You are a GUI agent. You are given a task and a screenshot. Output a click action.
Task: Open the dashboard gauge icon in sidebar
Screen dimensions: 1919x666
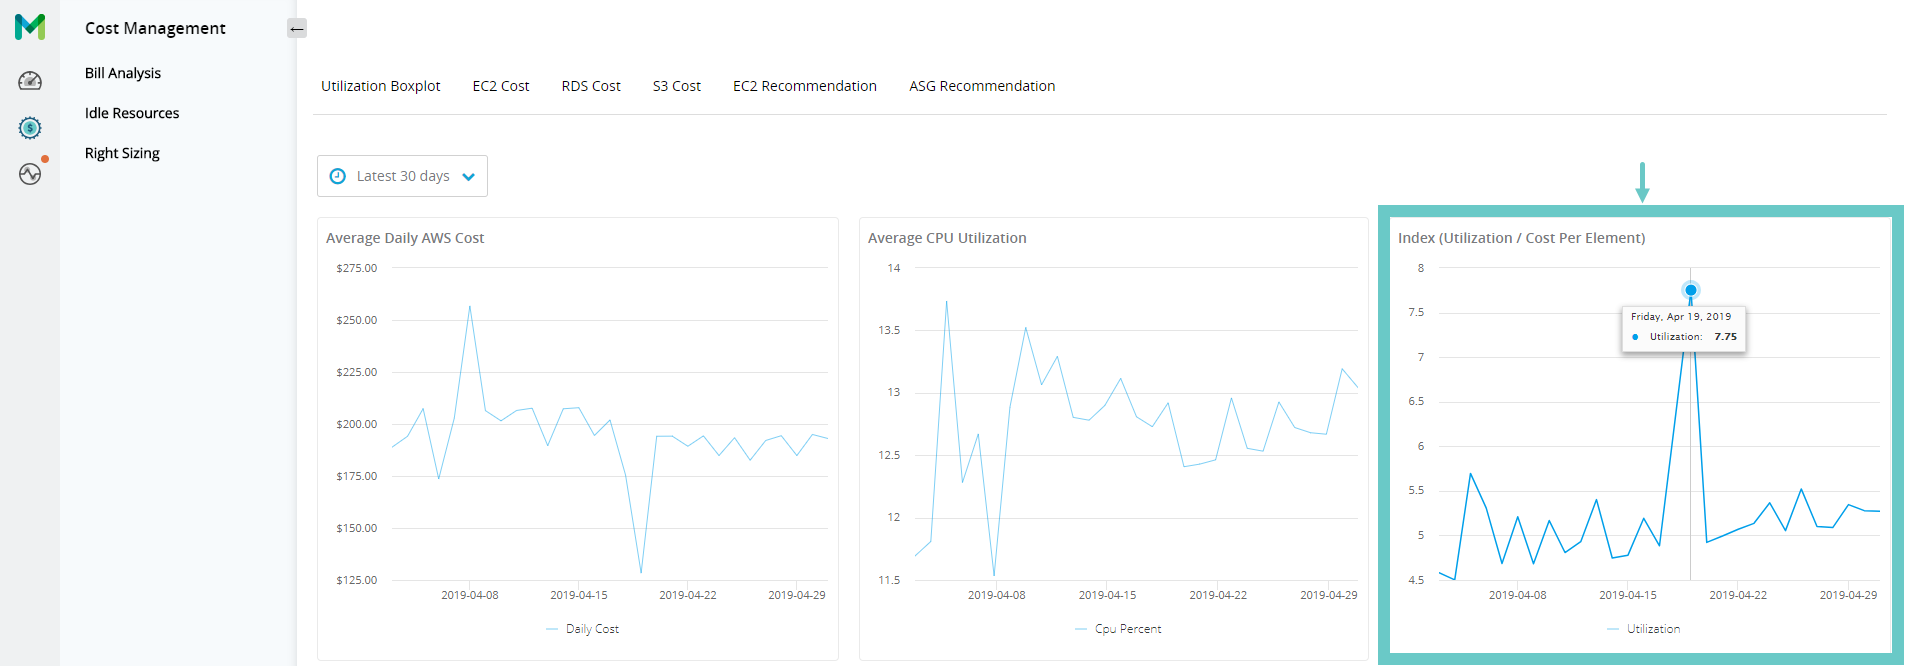pos(30,81)
